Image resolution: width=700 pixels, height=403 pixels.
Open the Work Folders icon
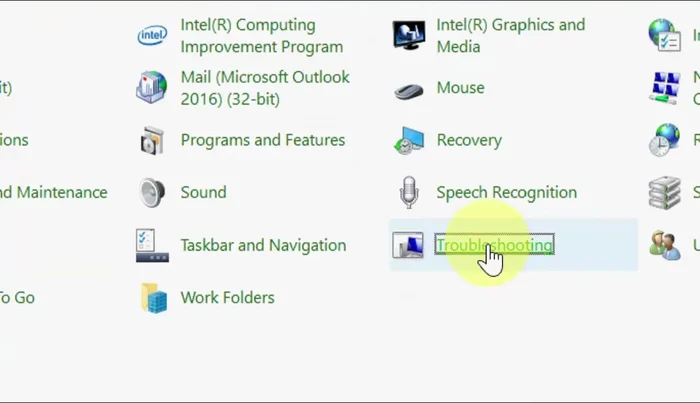click(152, 298)
